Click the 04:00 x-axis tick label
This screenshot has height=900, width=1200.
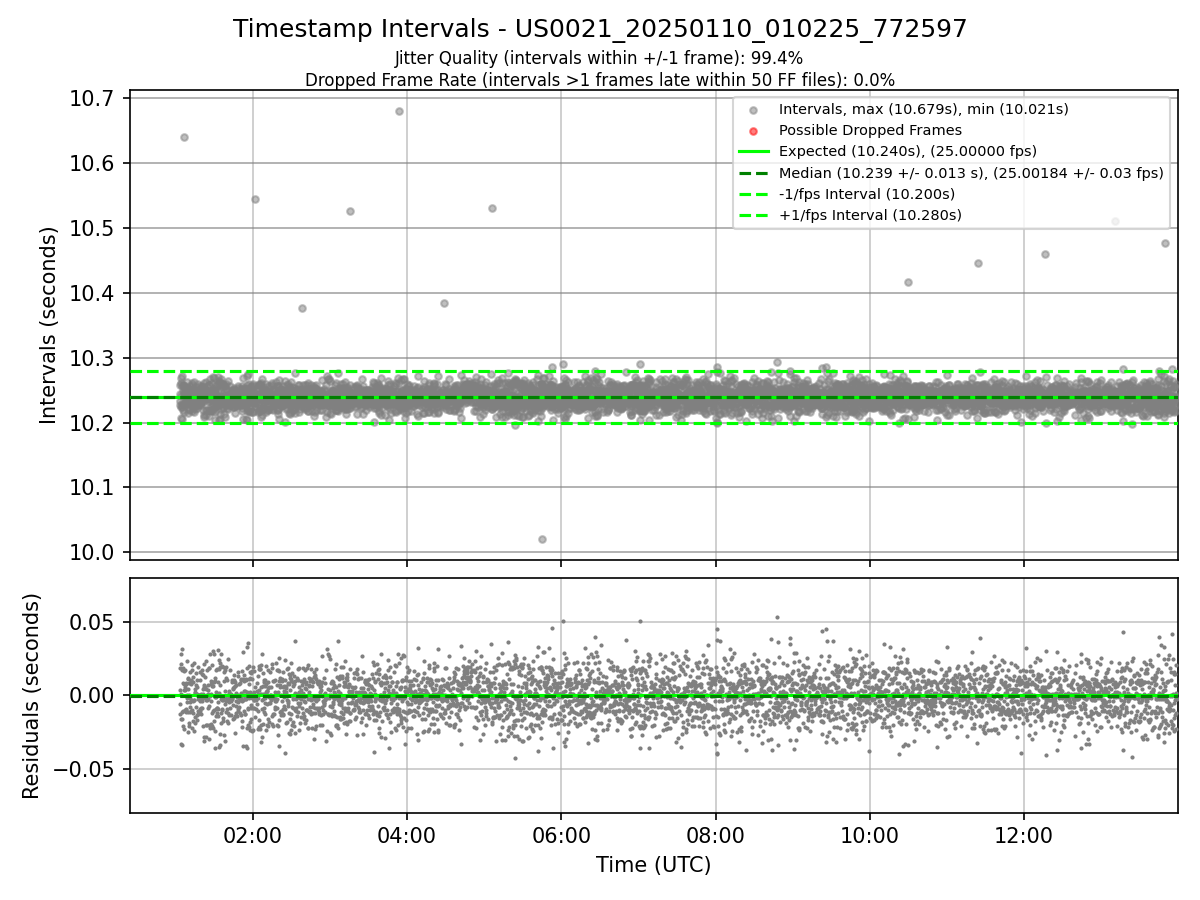pyautogui.click(x=406, y=834)
